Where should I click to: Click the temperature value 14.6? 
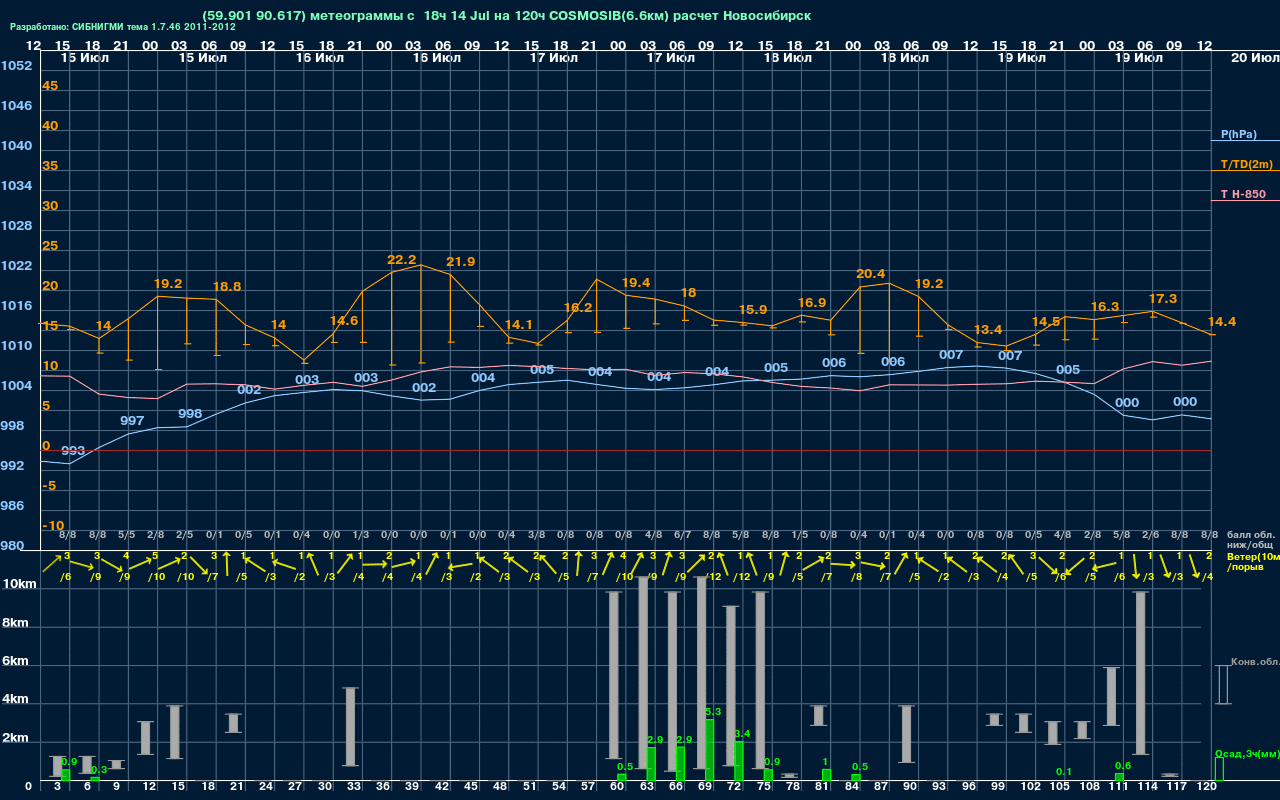(x=344, y=321)
